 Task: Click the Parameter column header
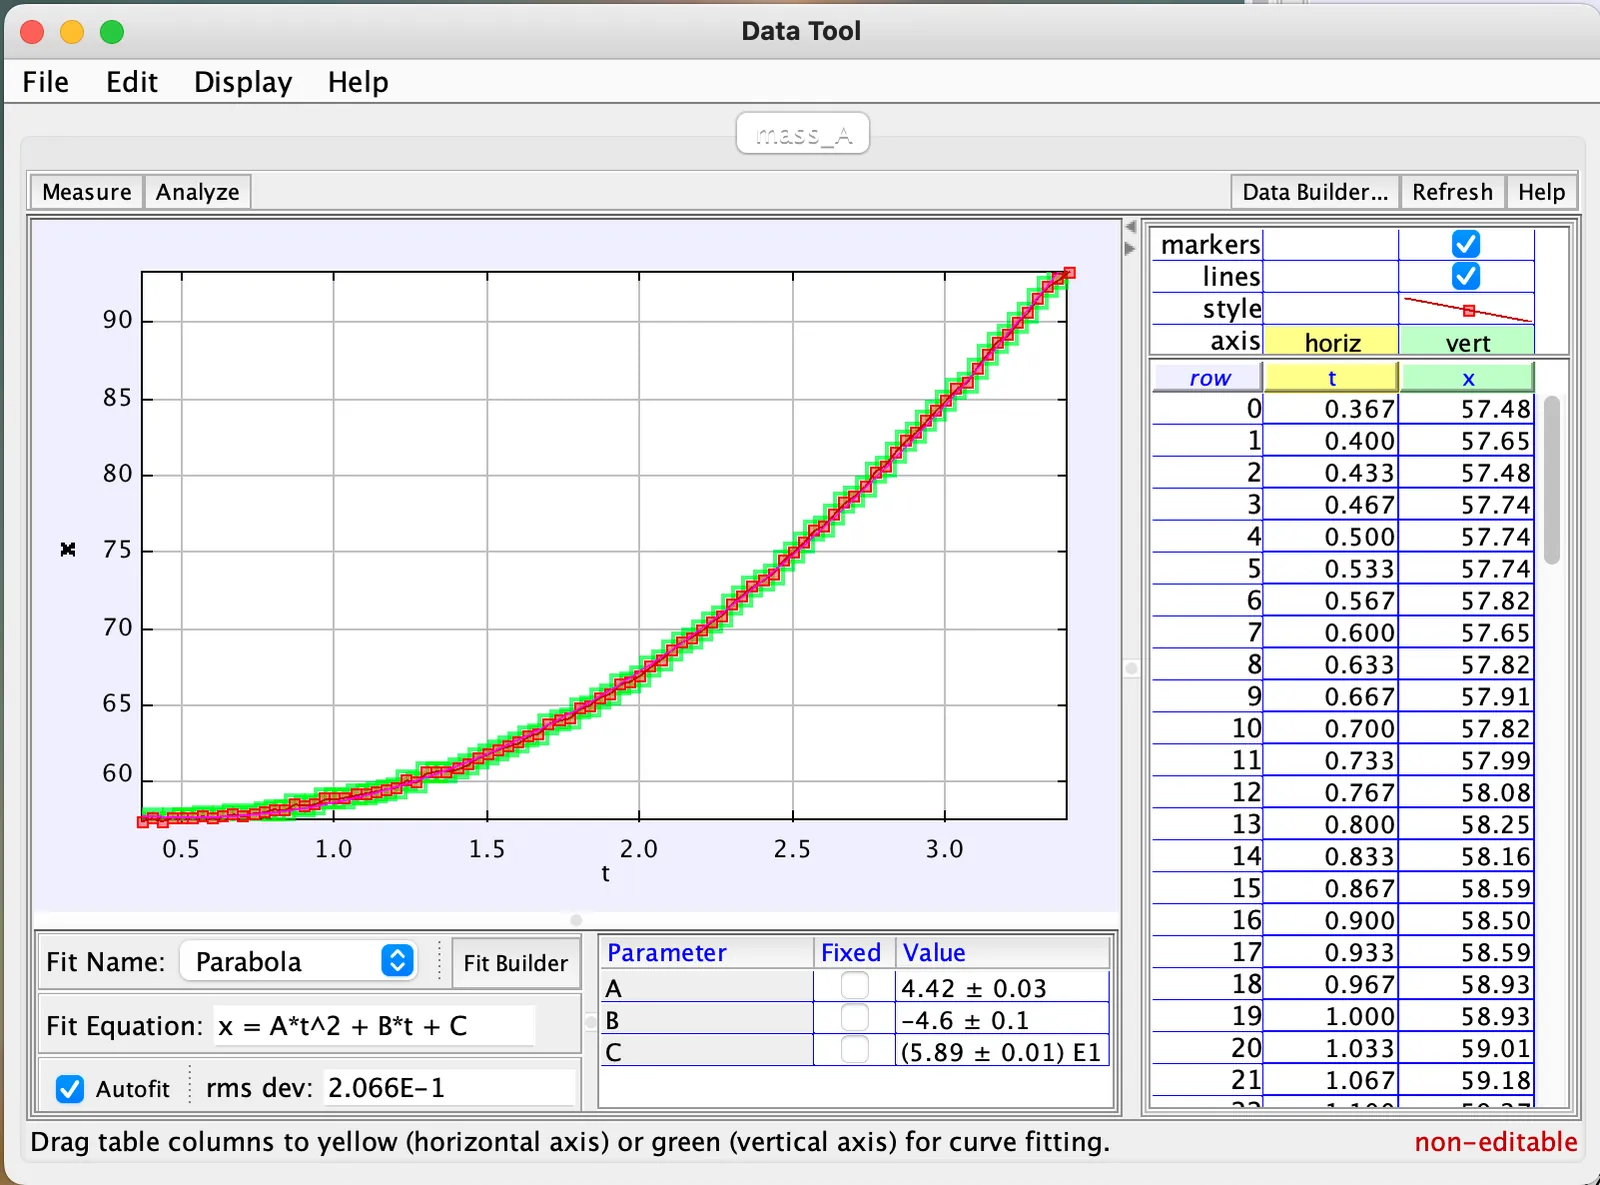click(707, 953)
